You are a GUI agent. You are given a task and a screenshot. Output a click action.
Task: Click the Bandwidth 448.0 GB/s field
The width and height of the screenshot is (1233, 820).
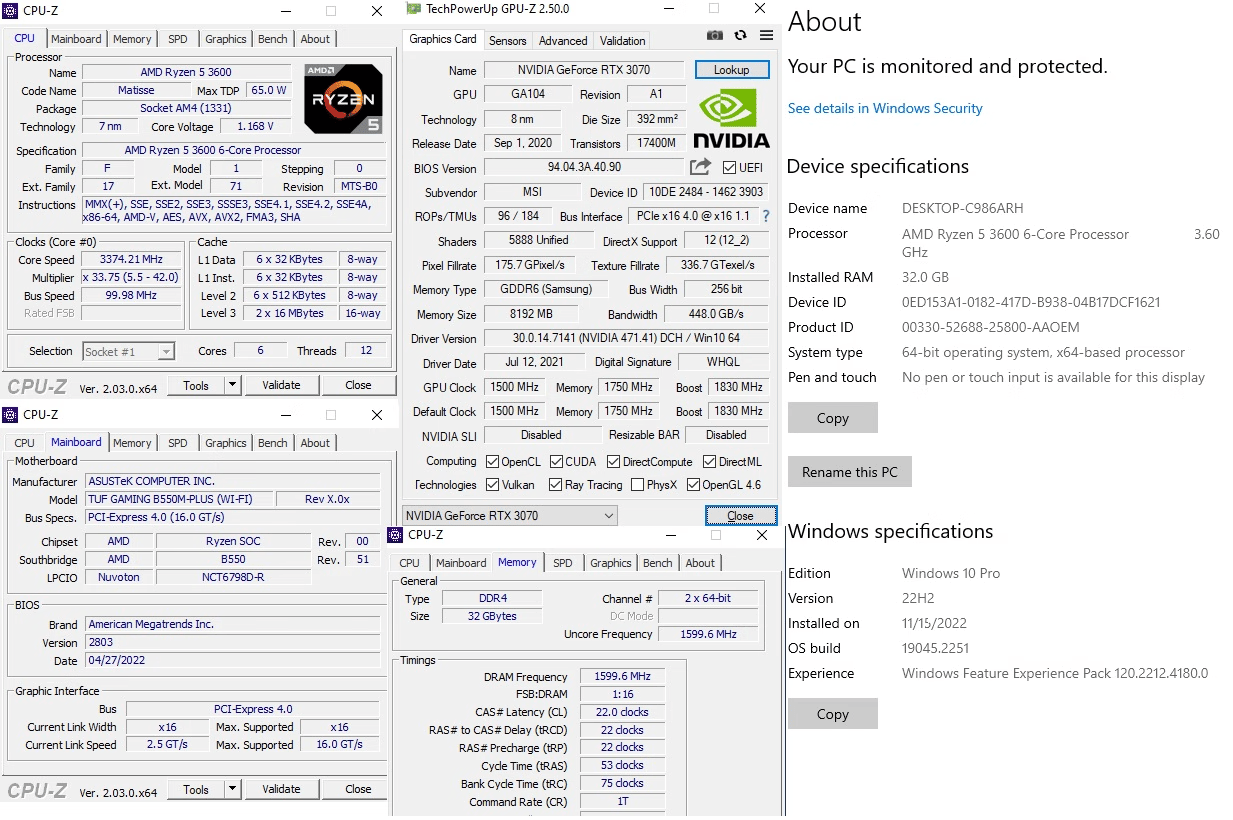coord(717,314)
